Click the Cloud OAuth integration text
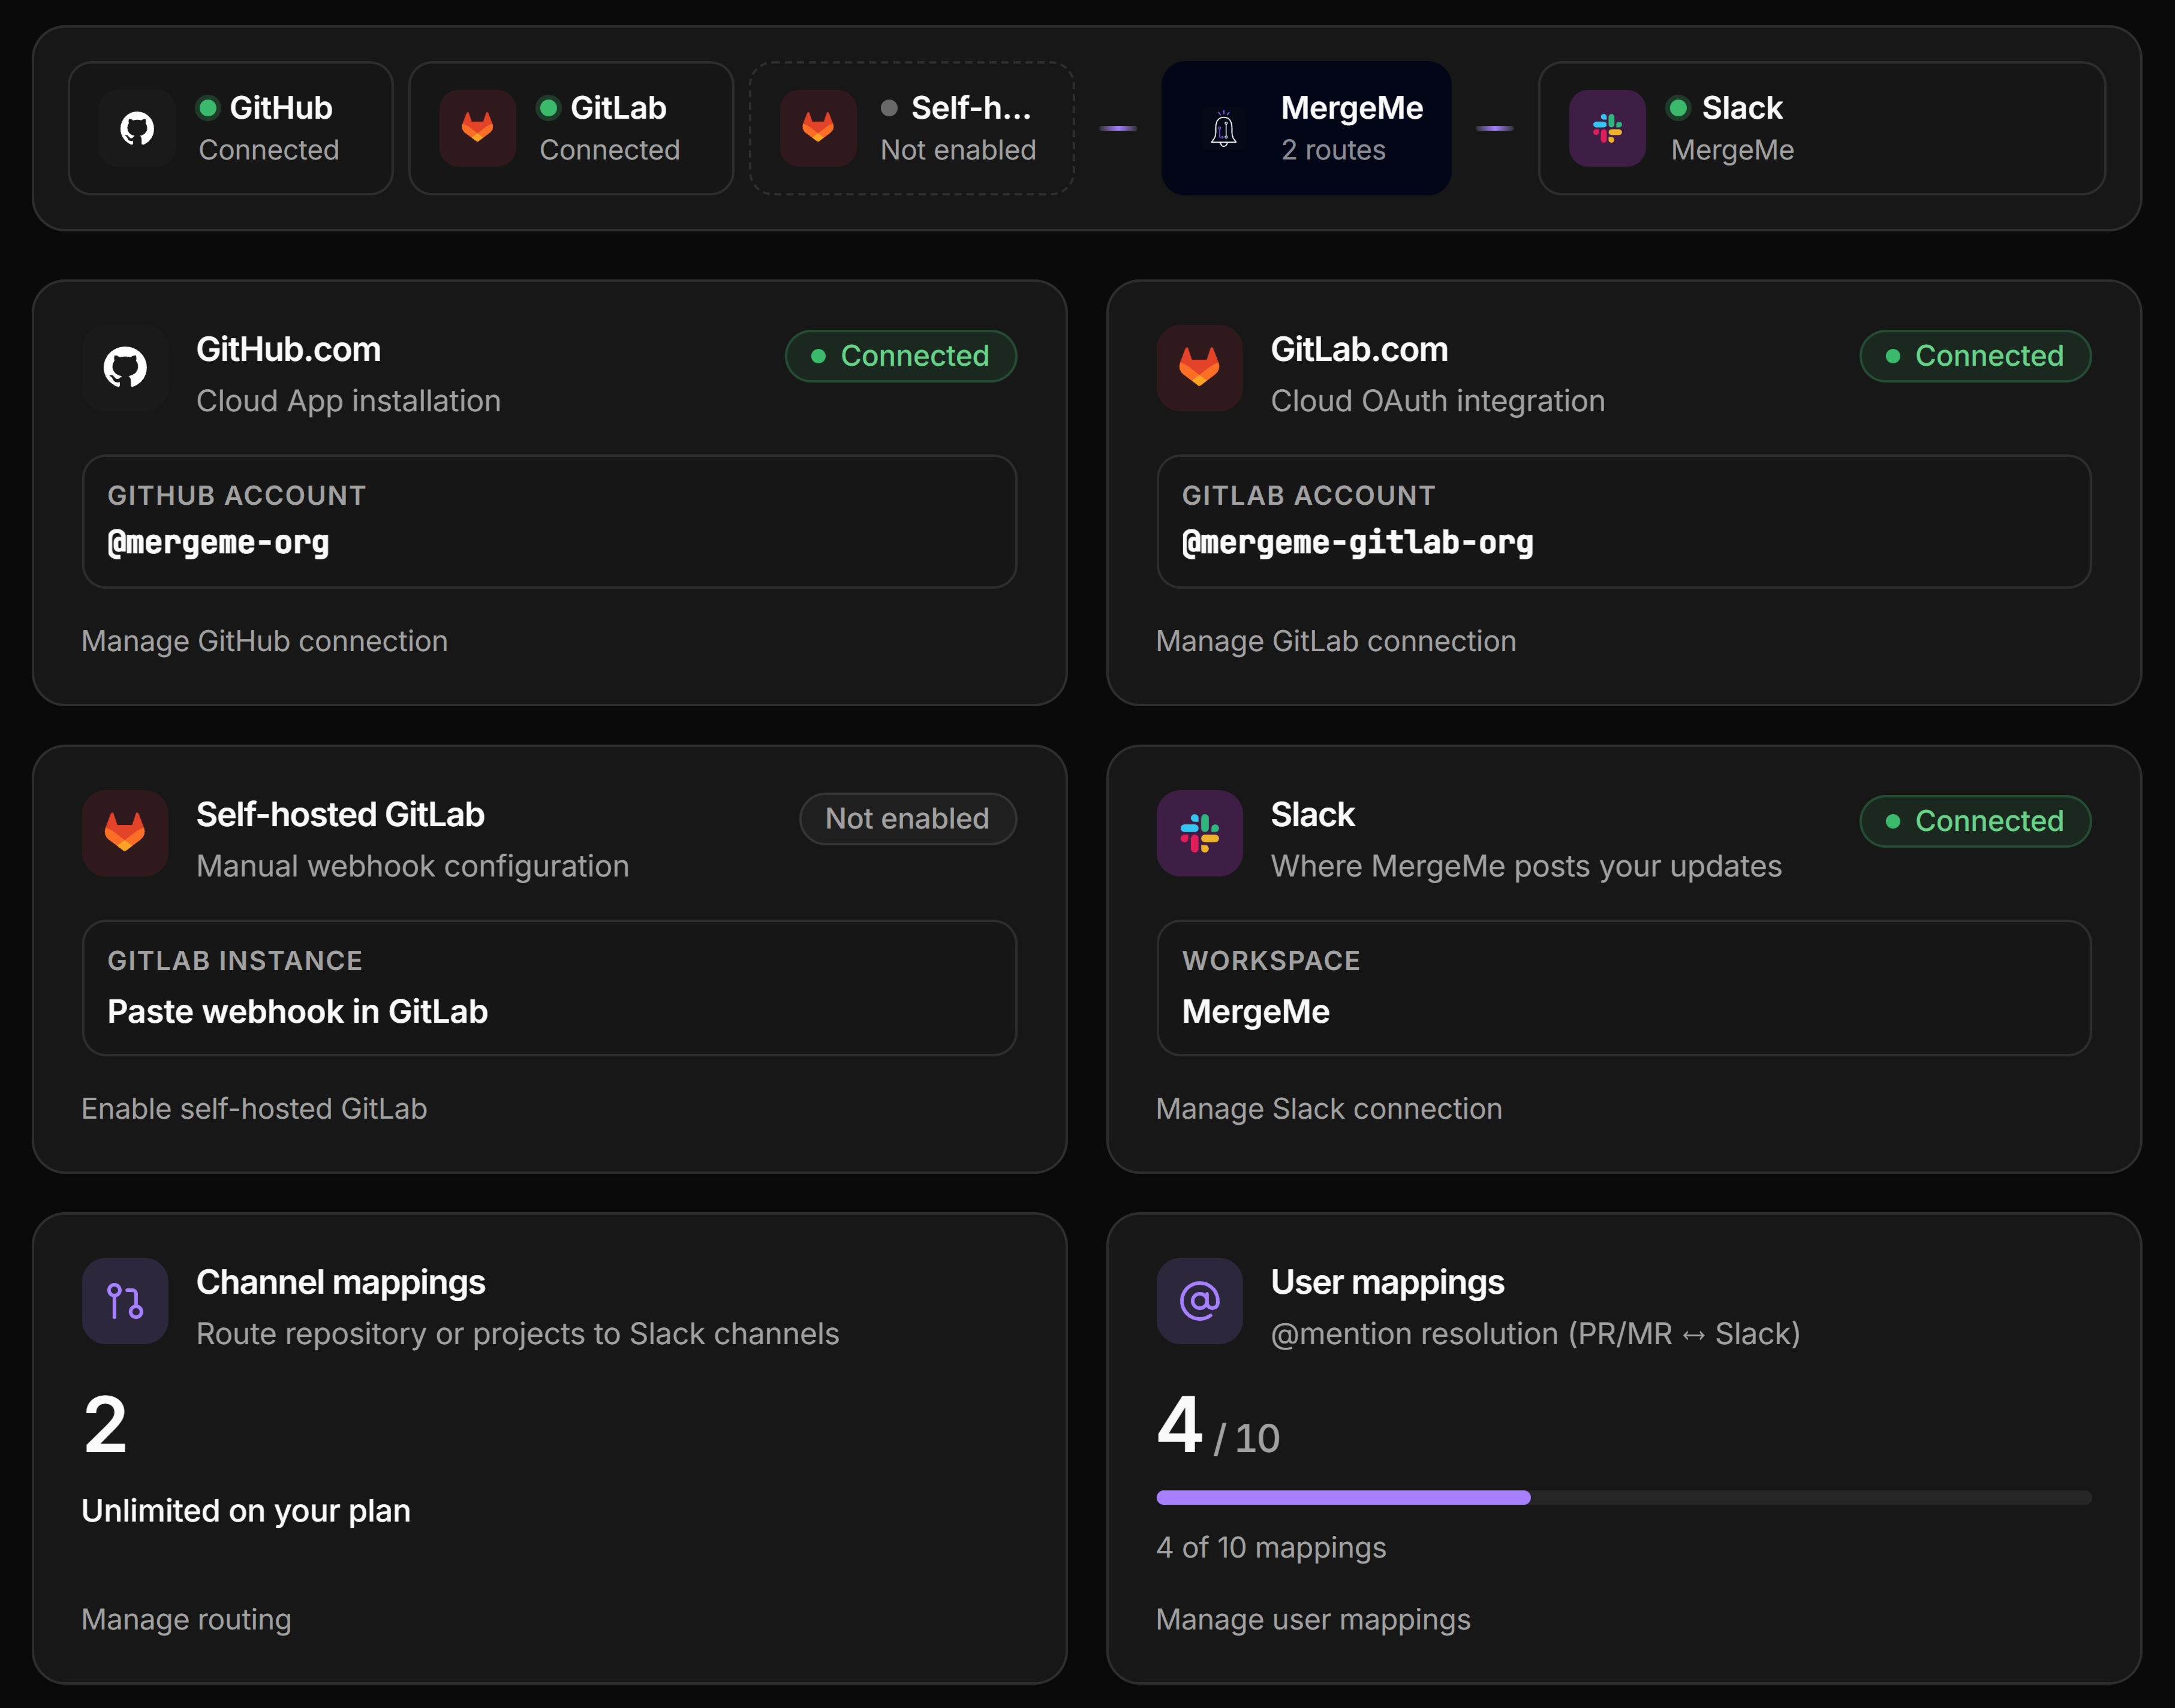Viewport: 2175px width, 1708px height. point(1438,401)
